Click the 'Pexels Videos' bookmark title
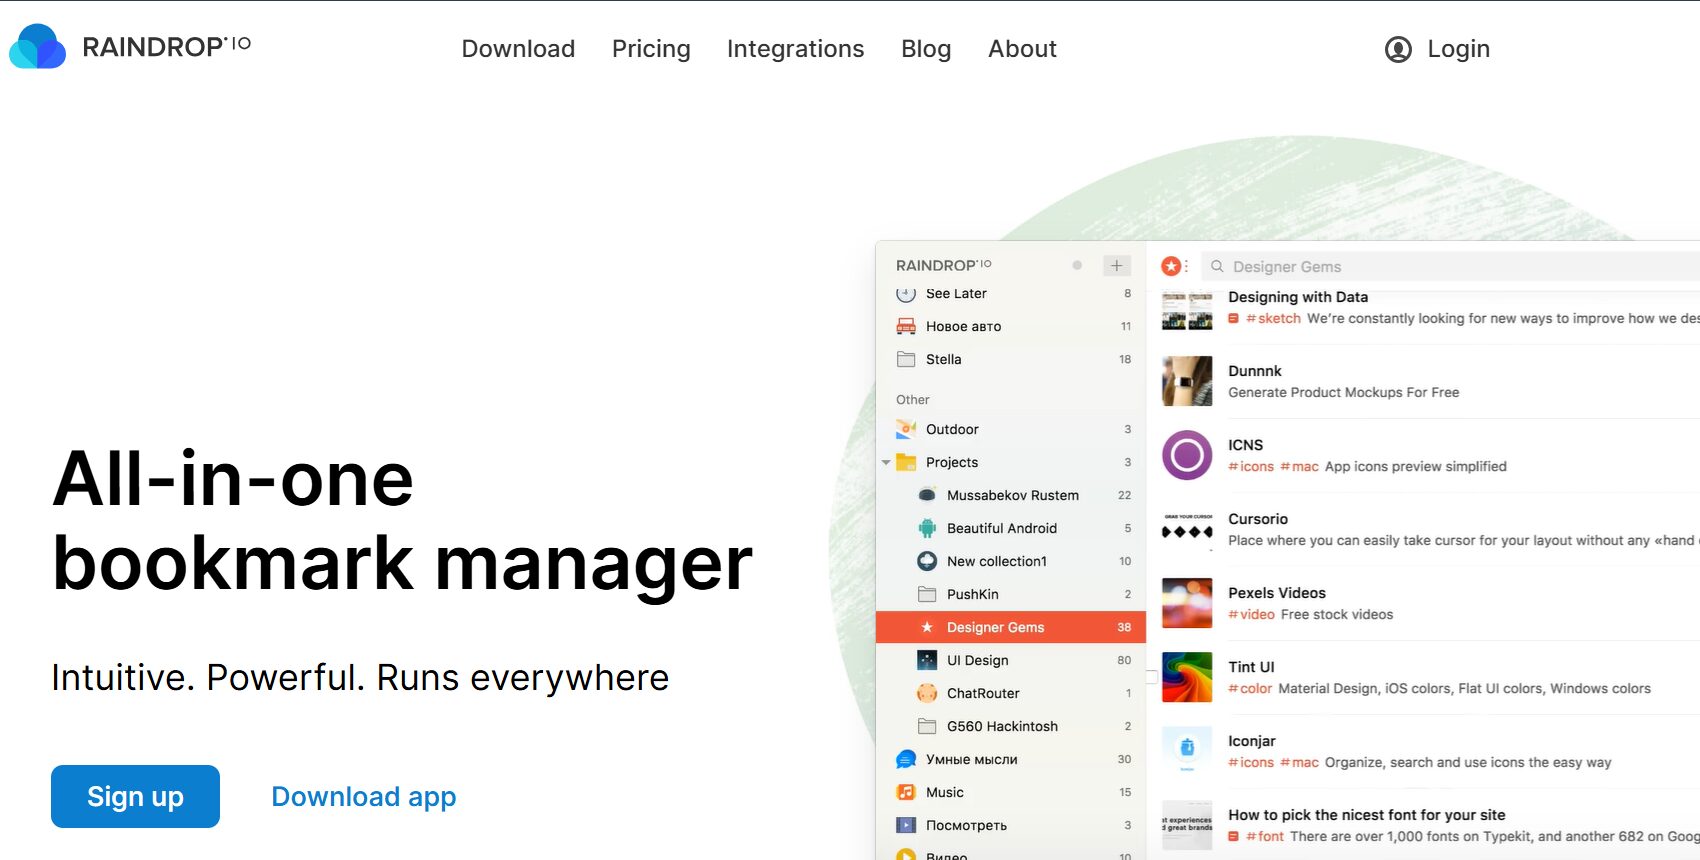Viewport: 1700px width, 860px height. pos(1277,592)
